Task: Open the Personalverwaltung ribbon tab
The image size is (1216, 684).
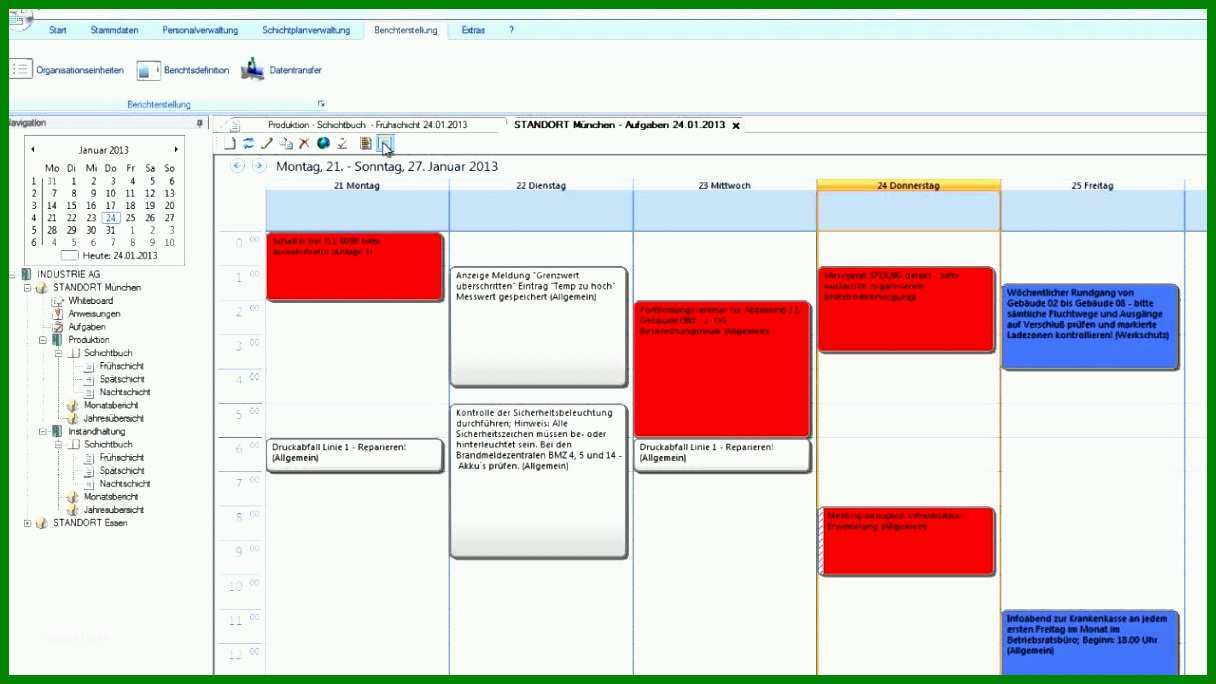Action: pyautogui.click(x=200, y=30)
